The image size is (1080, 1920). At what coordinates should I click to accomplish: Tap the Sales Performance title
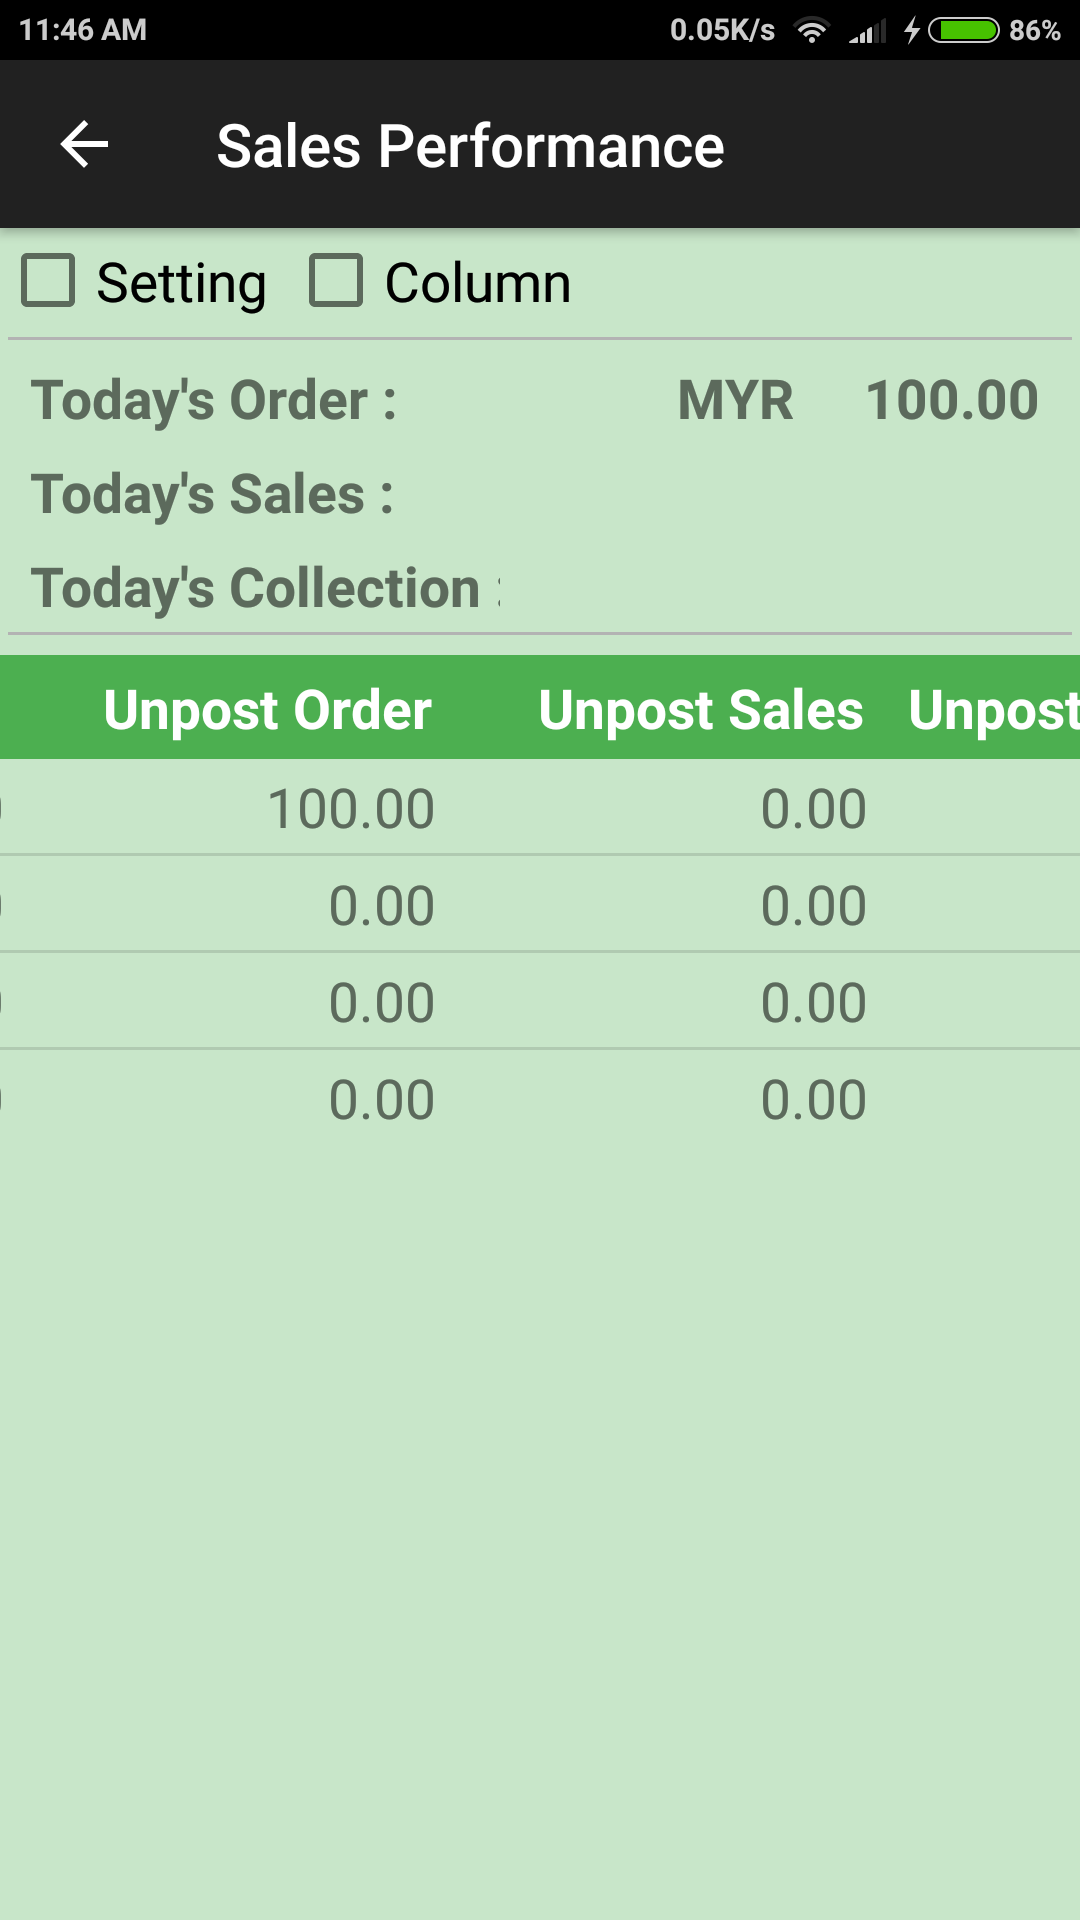coord(470,146)
